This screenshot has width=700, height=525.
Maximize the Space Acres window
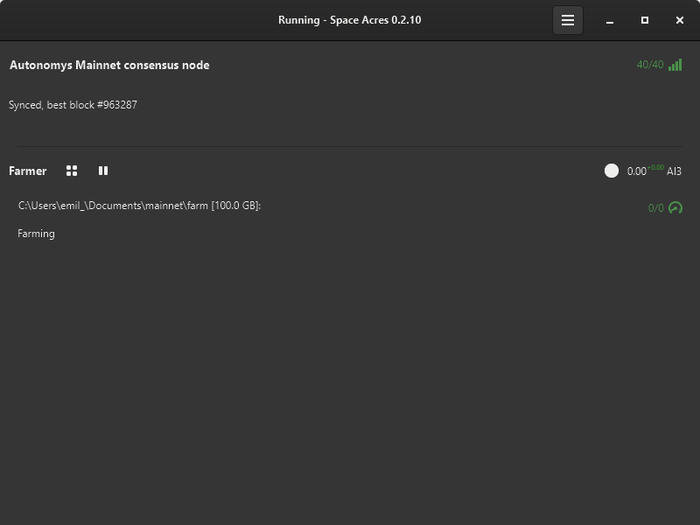coord(645,20)
